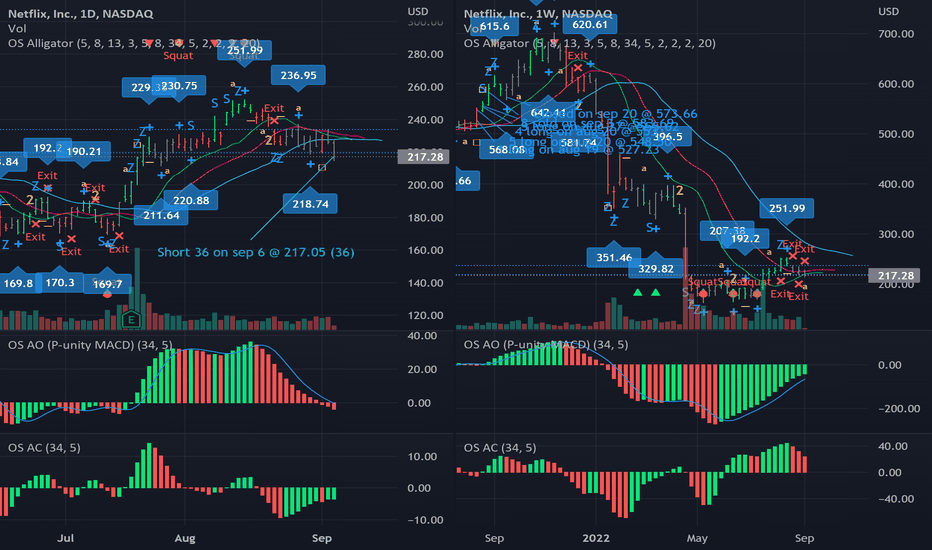Click the 169.7 price label
This screenshot has width=932, height=550.
pyautogui.click(x=107, y=284)
